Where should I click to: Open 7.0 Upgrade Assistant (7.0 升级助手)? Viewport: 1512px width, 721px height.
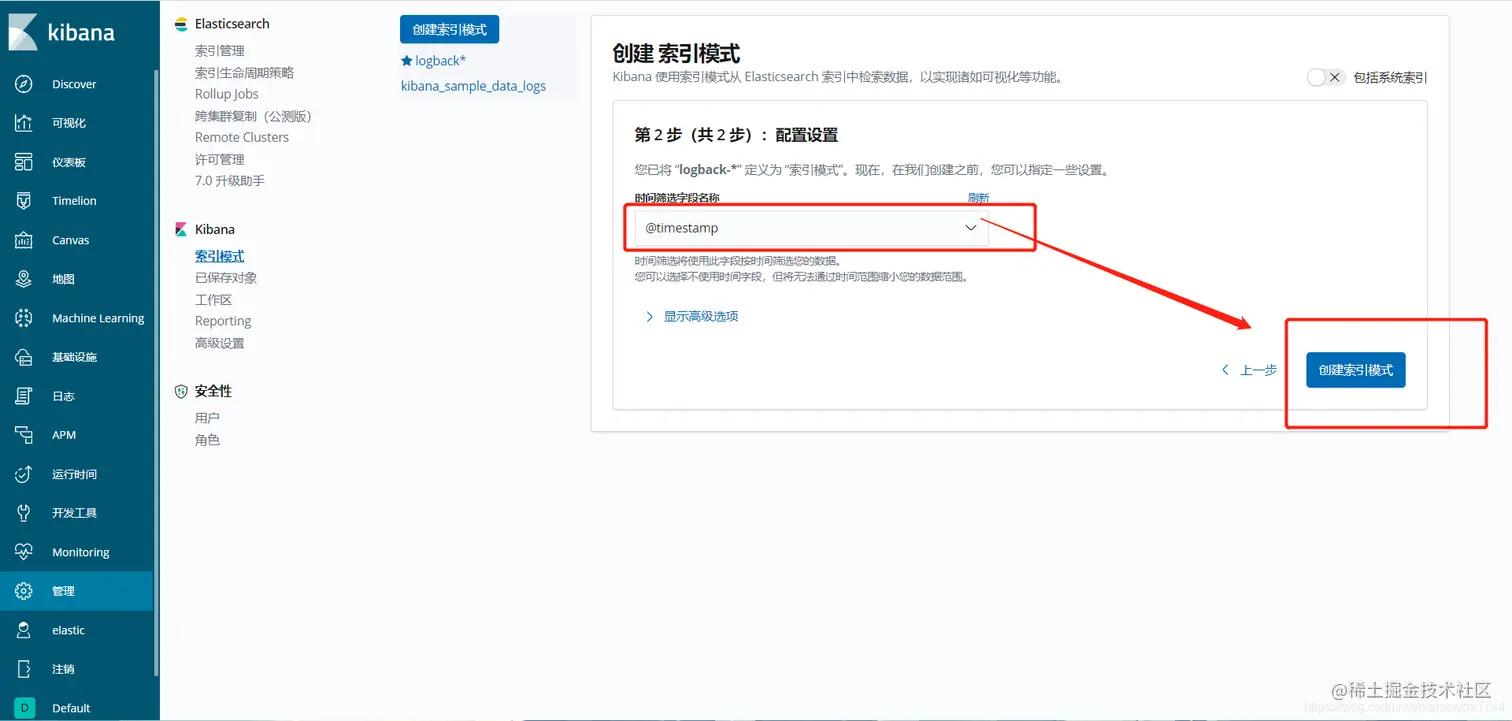click(230, 181)
